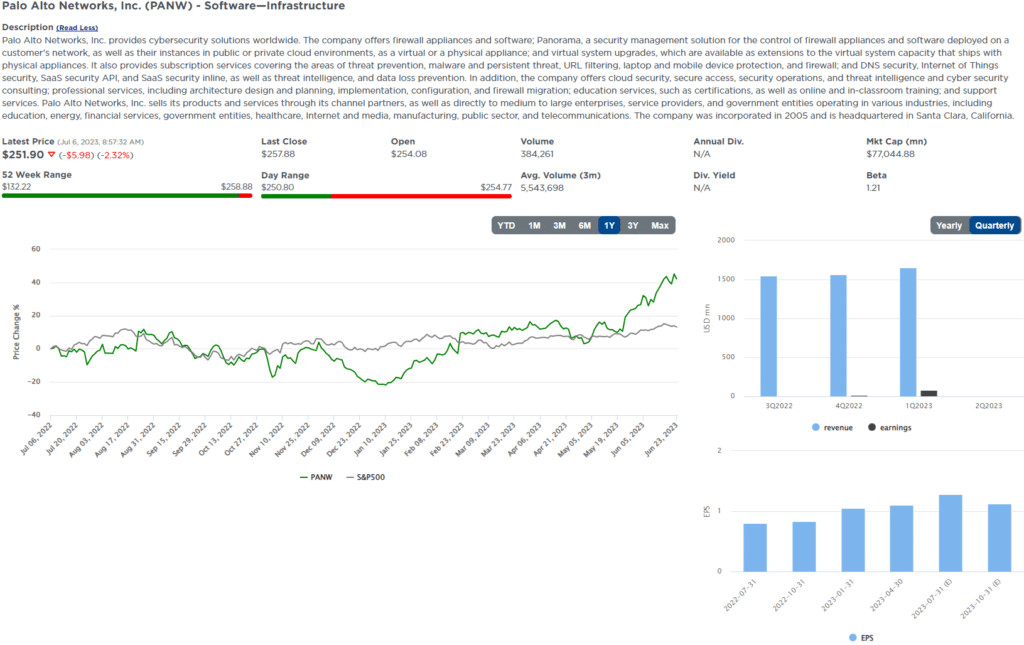Click the red down-triangle price icon
The image size is (1024, 645).
tap(52, 155)
